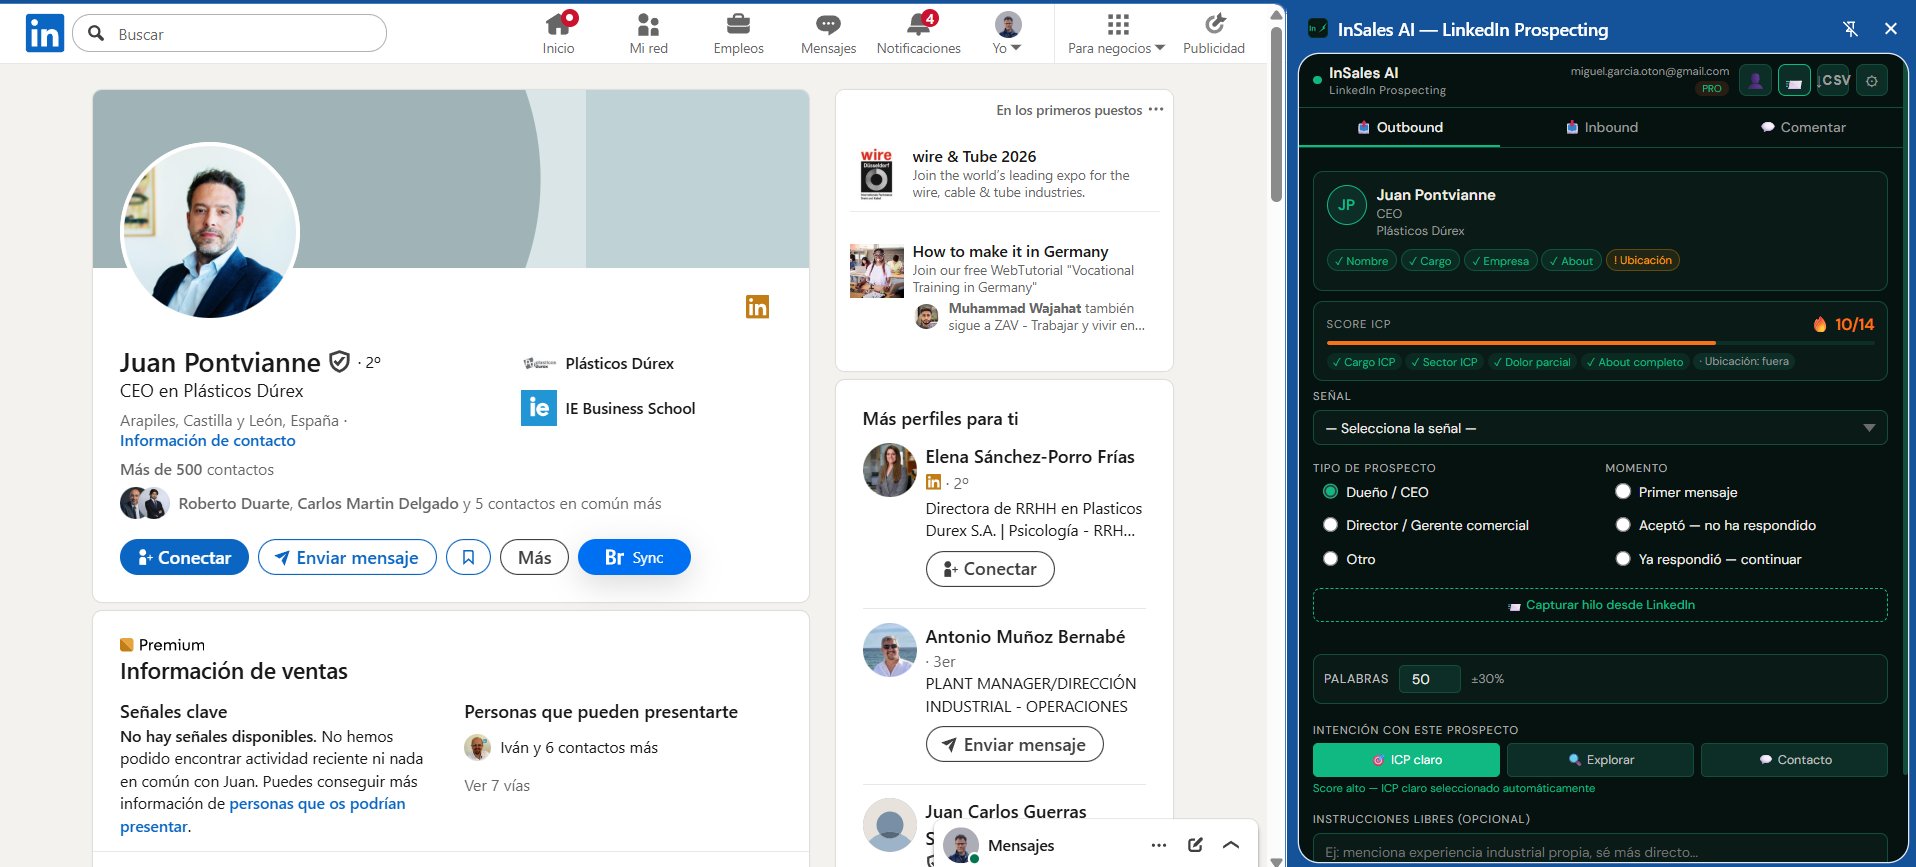Switch to the Inbound tab

pyautogui.click(x=1601, y=127)
